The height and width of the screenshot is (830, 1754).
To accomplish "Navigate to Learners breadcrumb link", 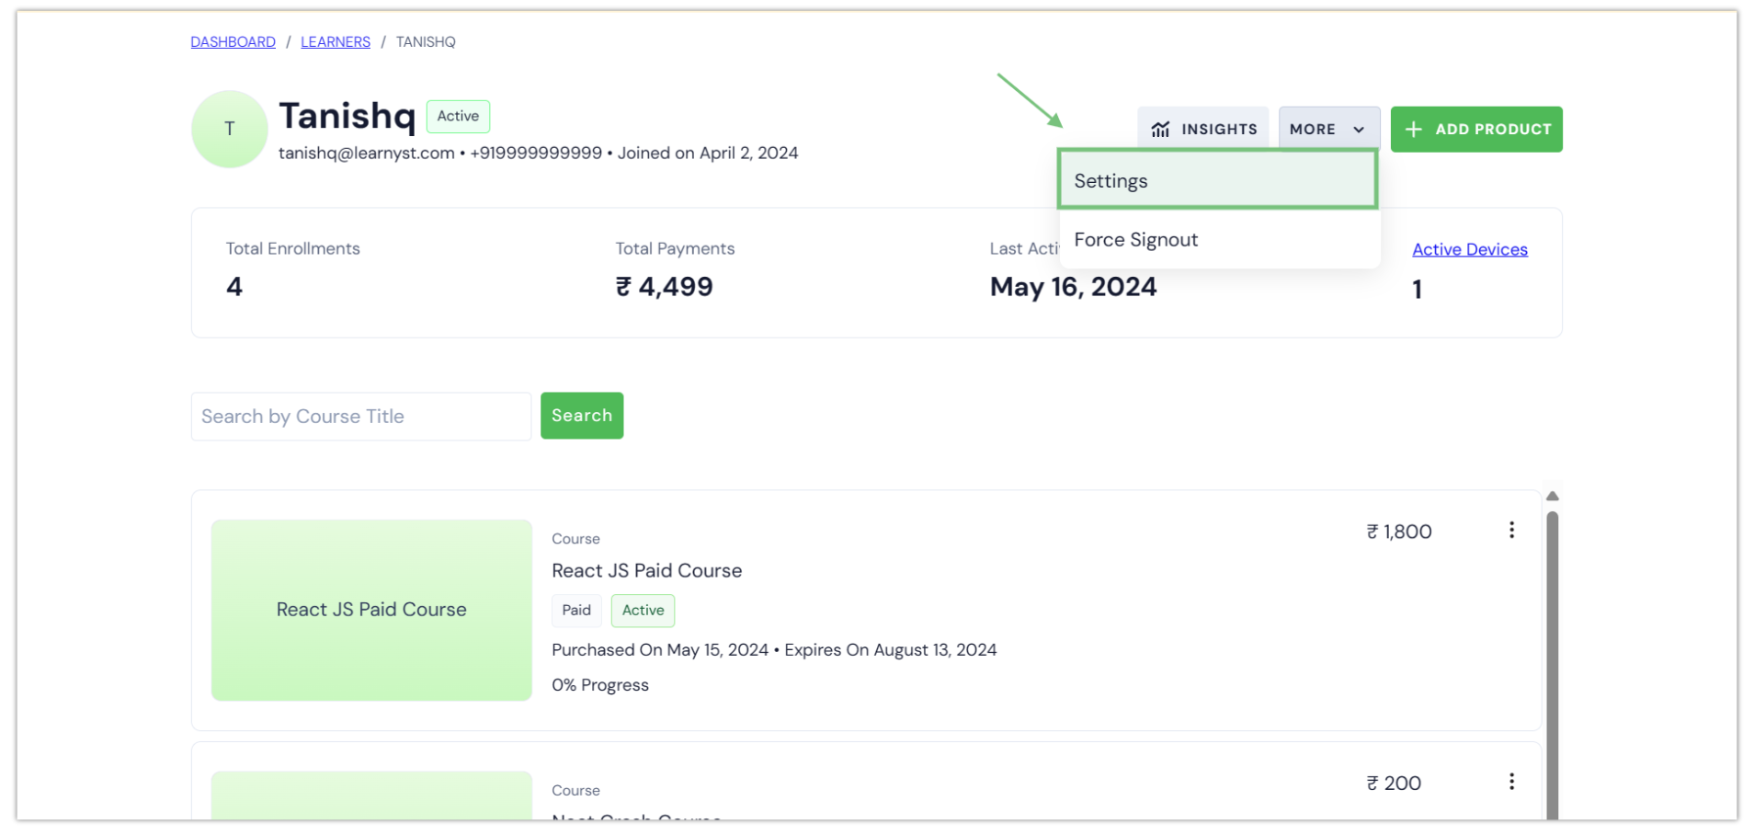I will (335, 42).
